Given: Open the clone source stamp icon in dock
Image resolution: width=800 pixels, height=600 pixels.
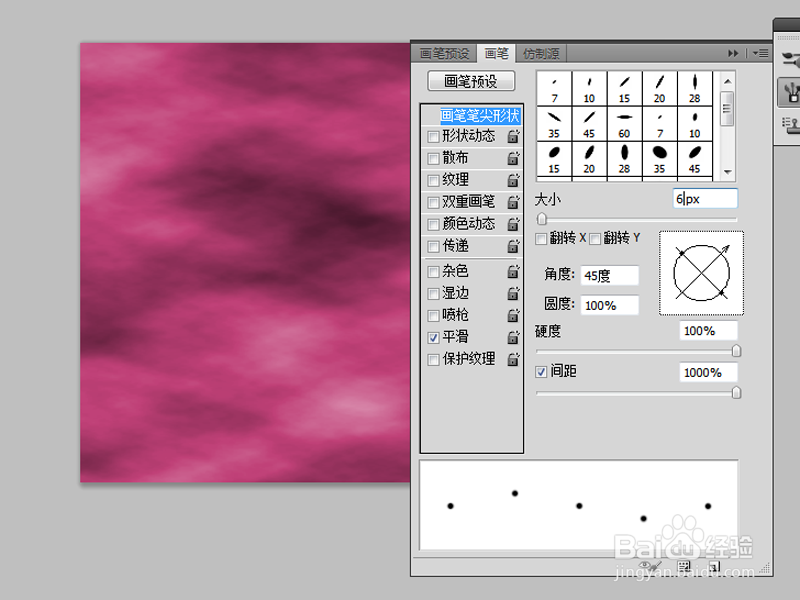Looking at the screenshot, I should [x=791, y=124].
